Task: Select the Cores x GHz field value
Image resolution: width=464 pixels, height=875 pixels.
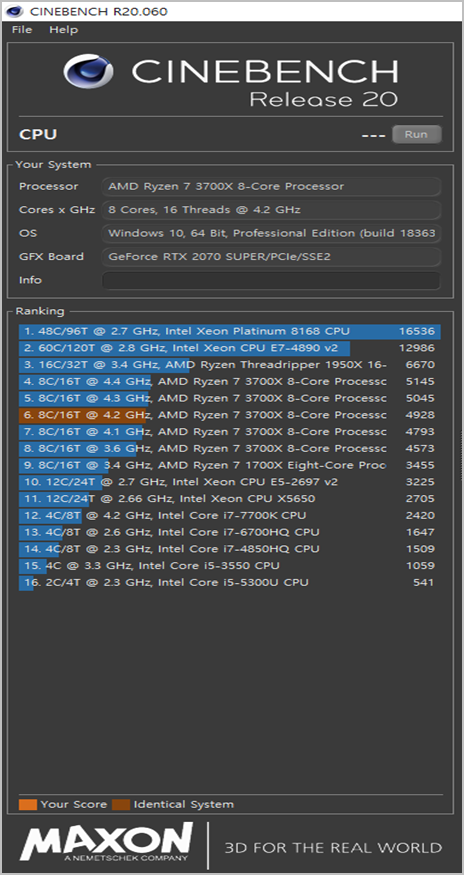Action: 271,210
